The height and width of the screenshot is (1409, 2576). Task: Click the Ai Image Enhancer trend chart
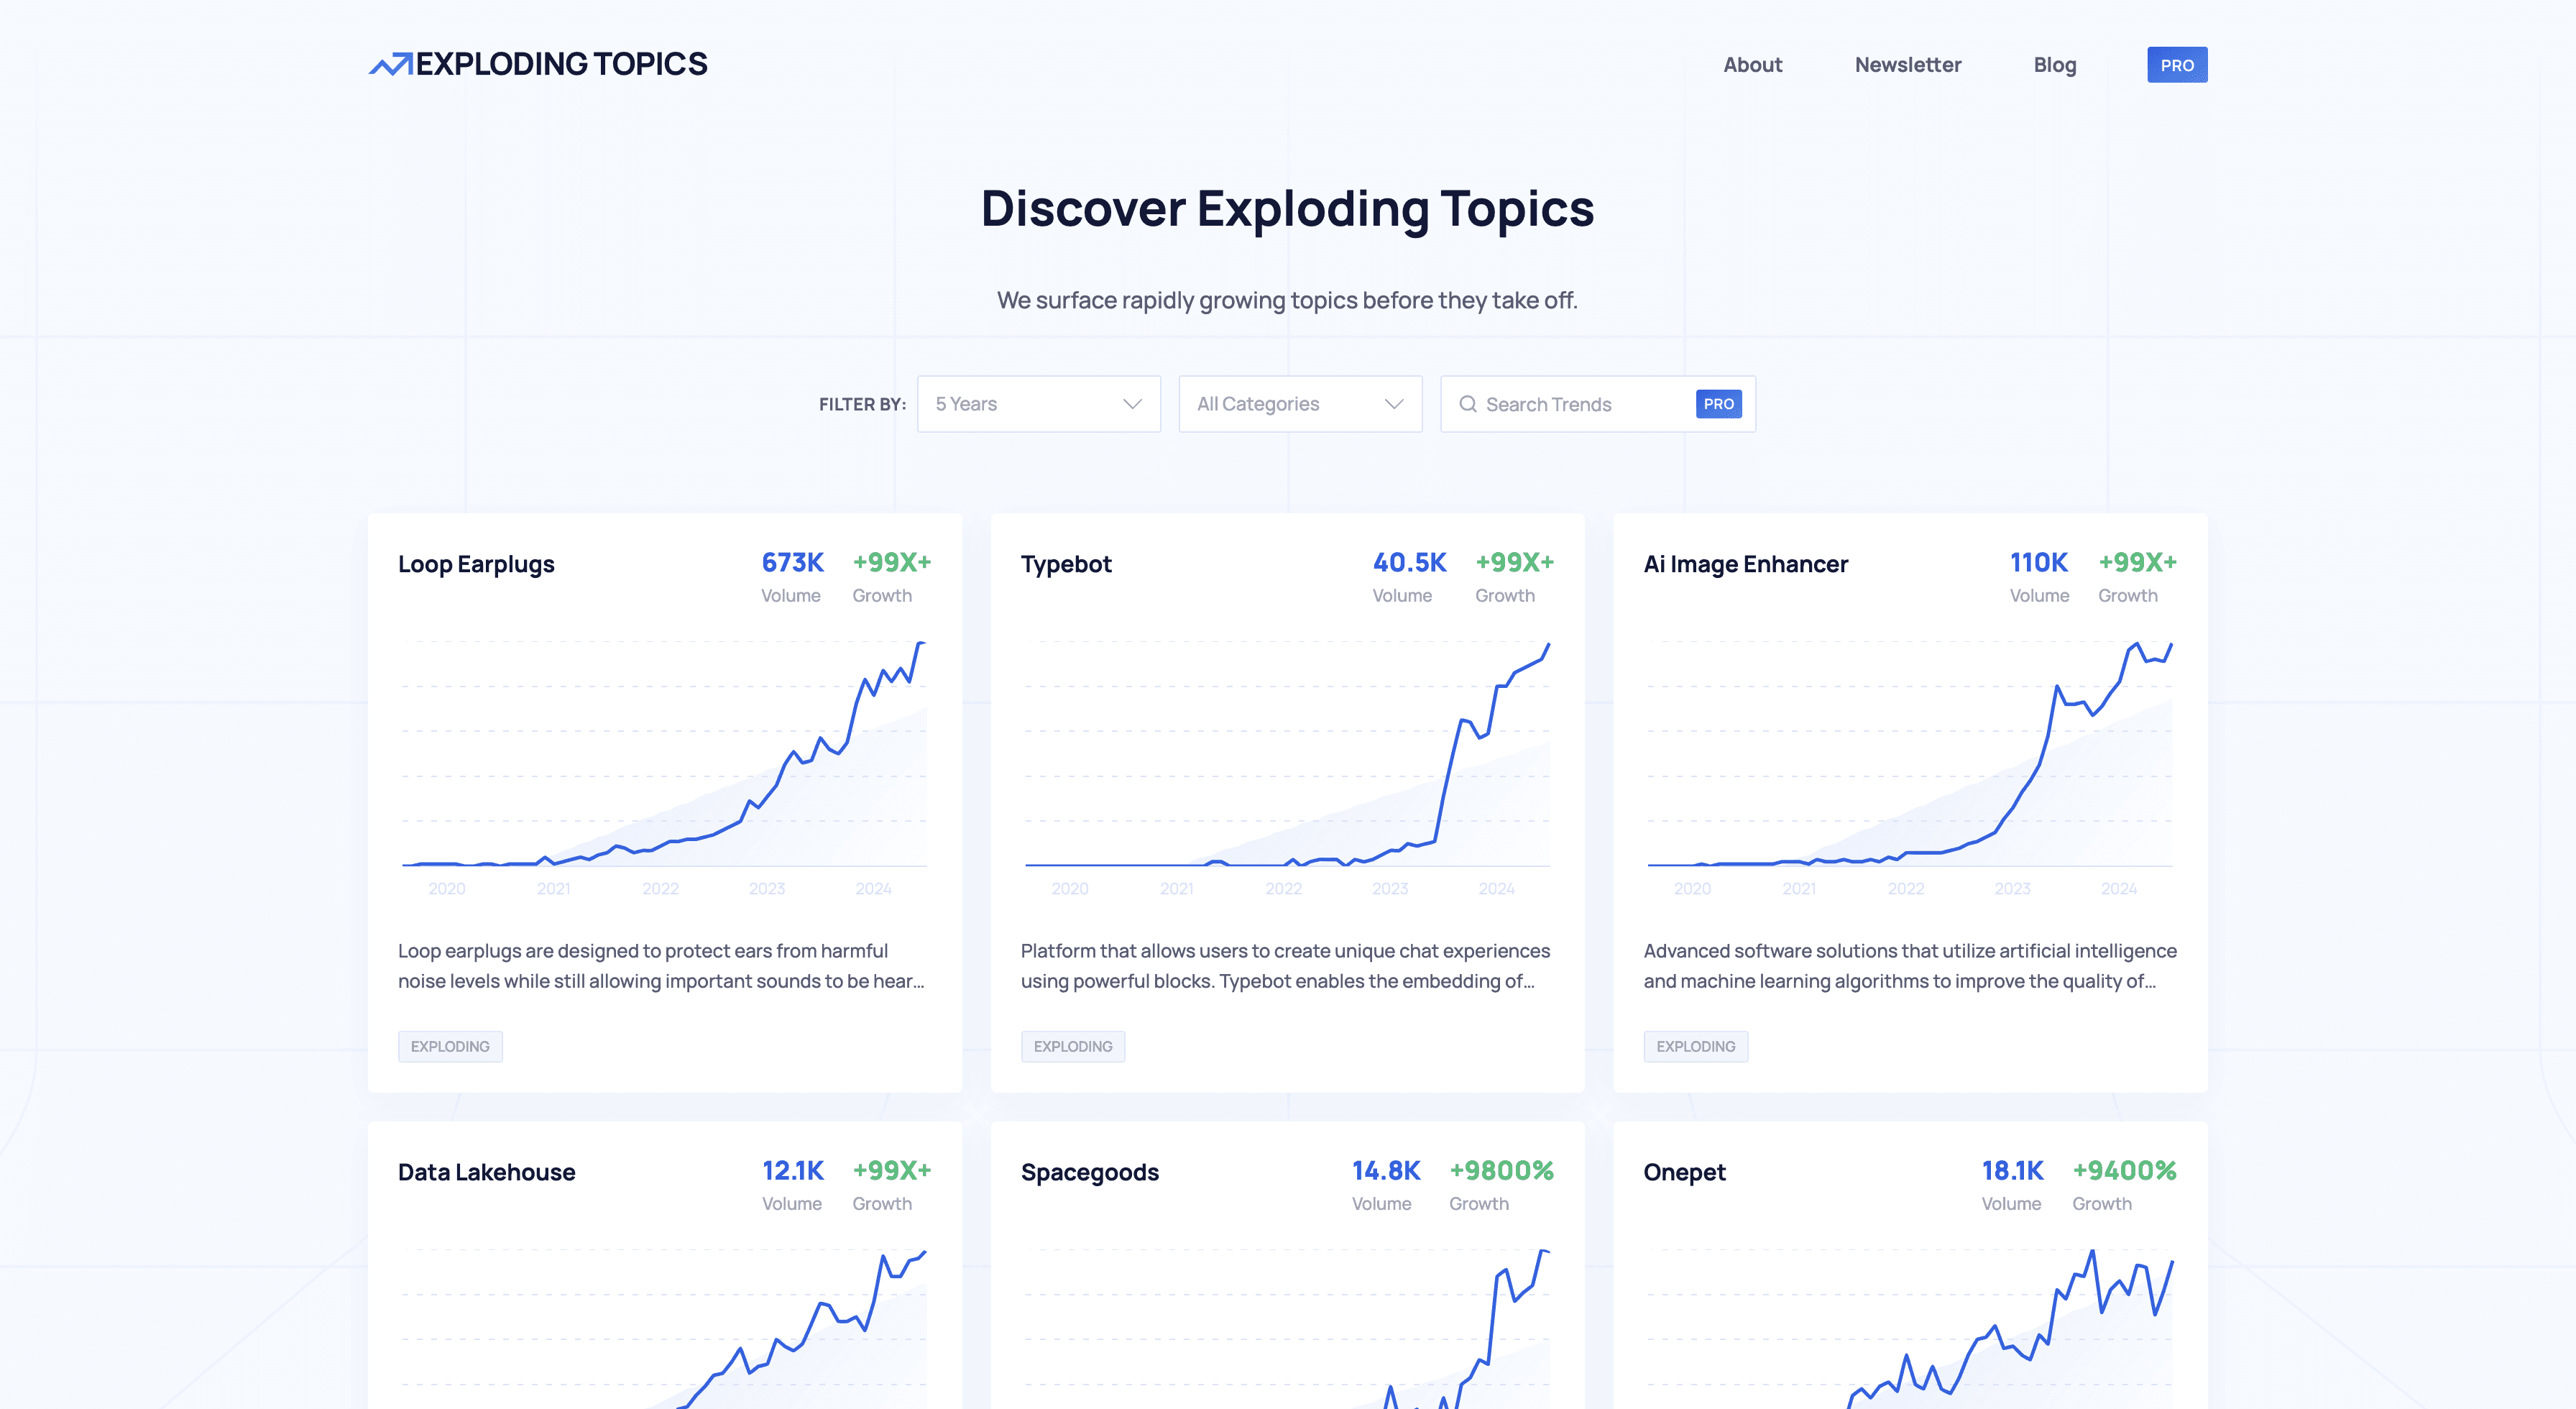(1909, 760)
